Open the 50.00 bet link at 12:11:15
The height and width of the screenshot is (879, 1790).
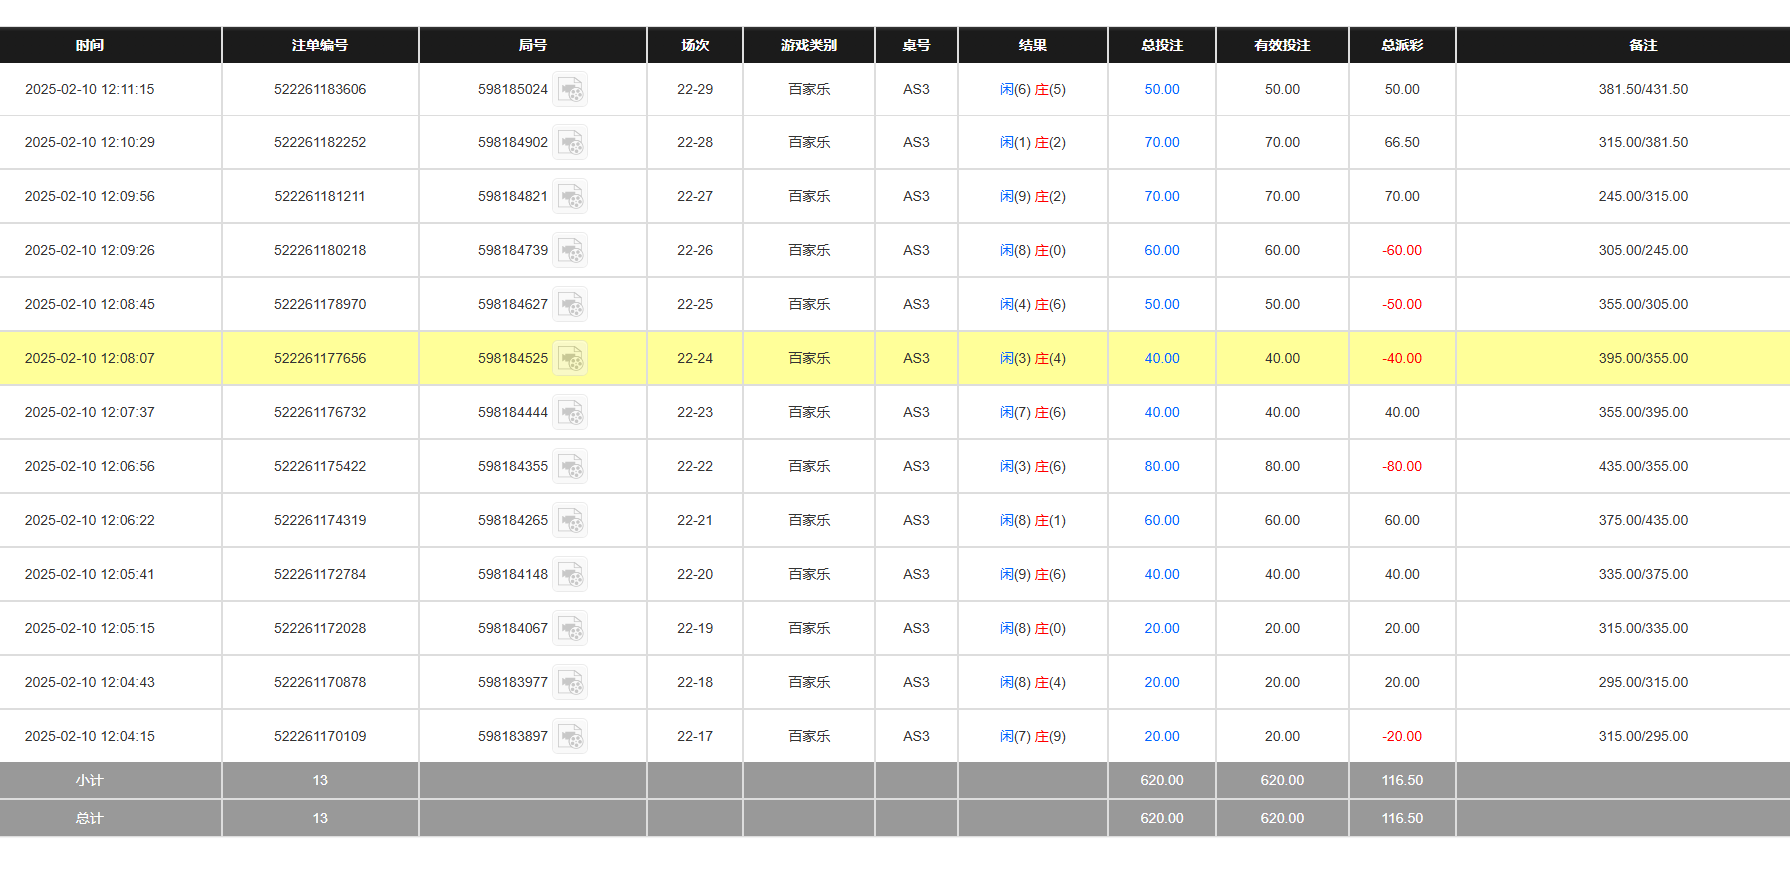(x=1161, y=90)
